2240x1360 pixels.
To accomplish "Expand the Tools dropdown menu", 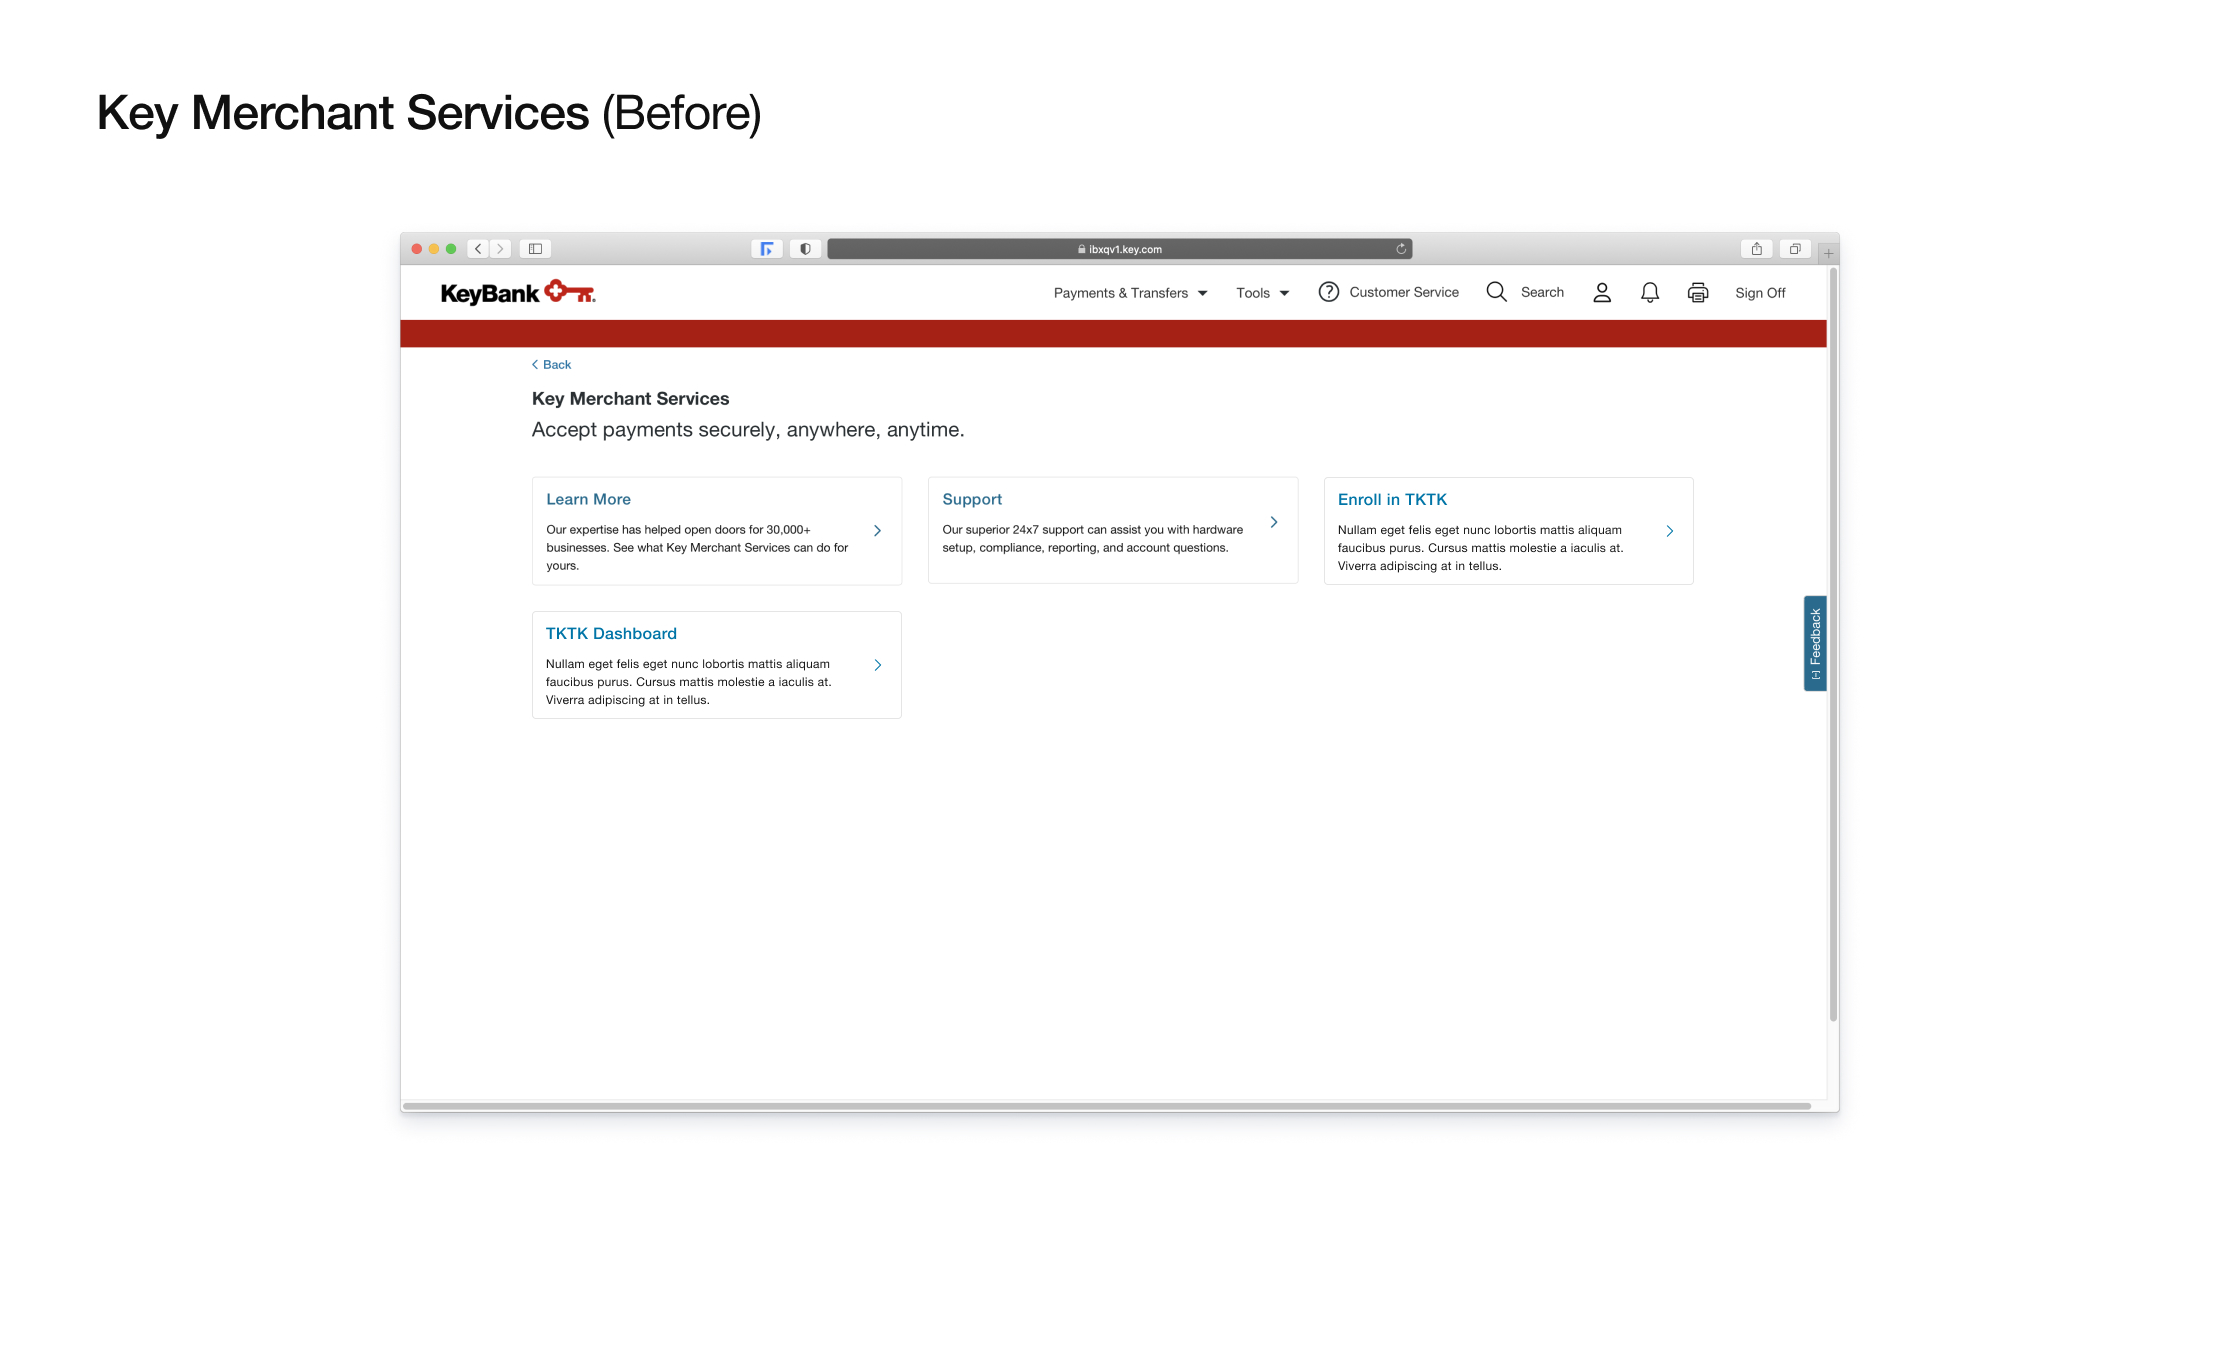I will 1263,293.
